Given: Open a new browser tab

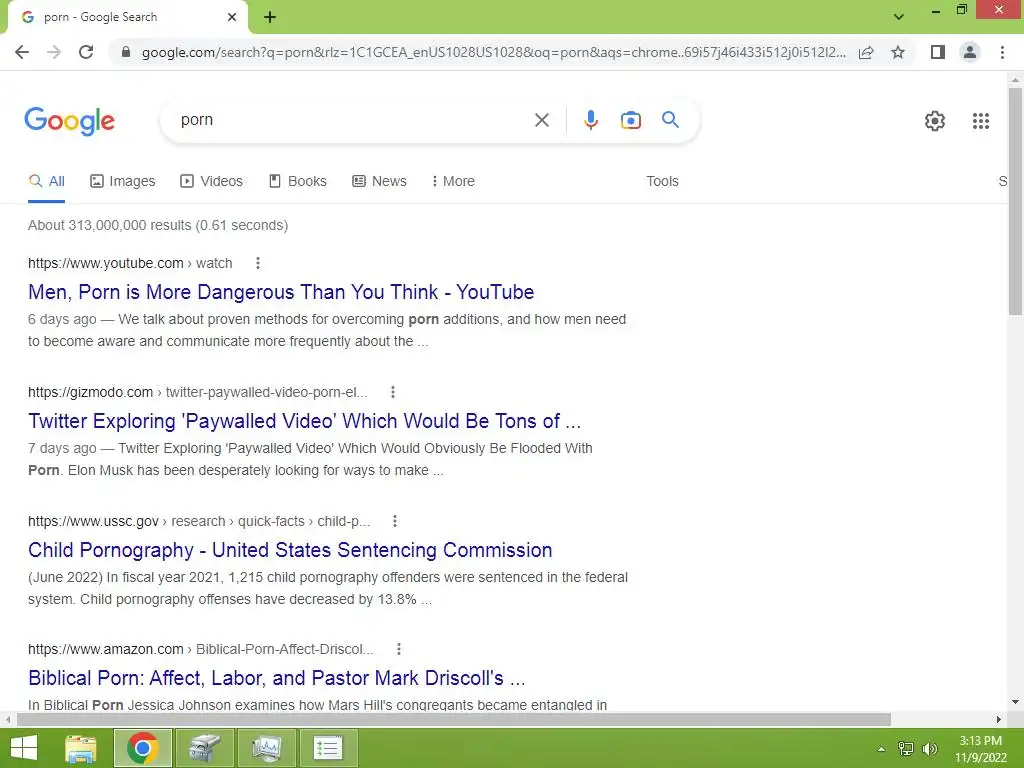Looking at the screenshot, I should point(270,17).
